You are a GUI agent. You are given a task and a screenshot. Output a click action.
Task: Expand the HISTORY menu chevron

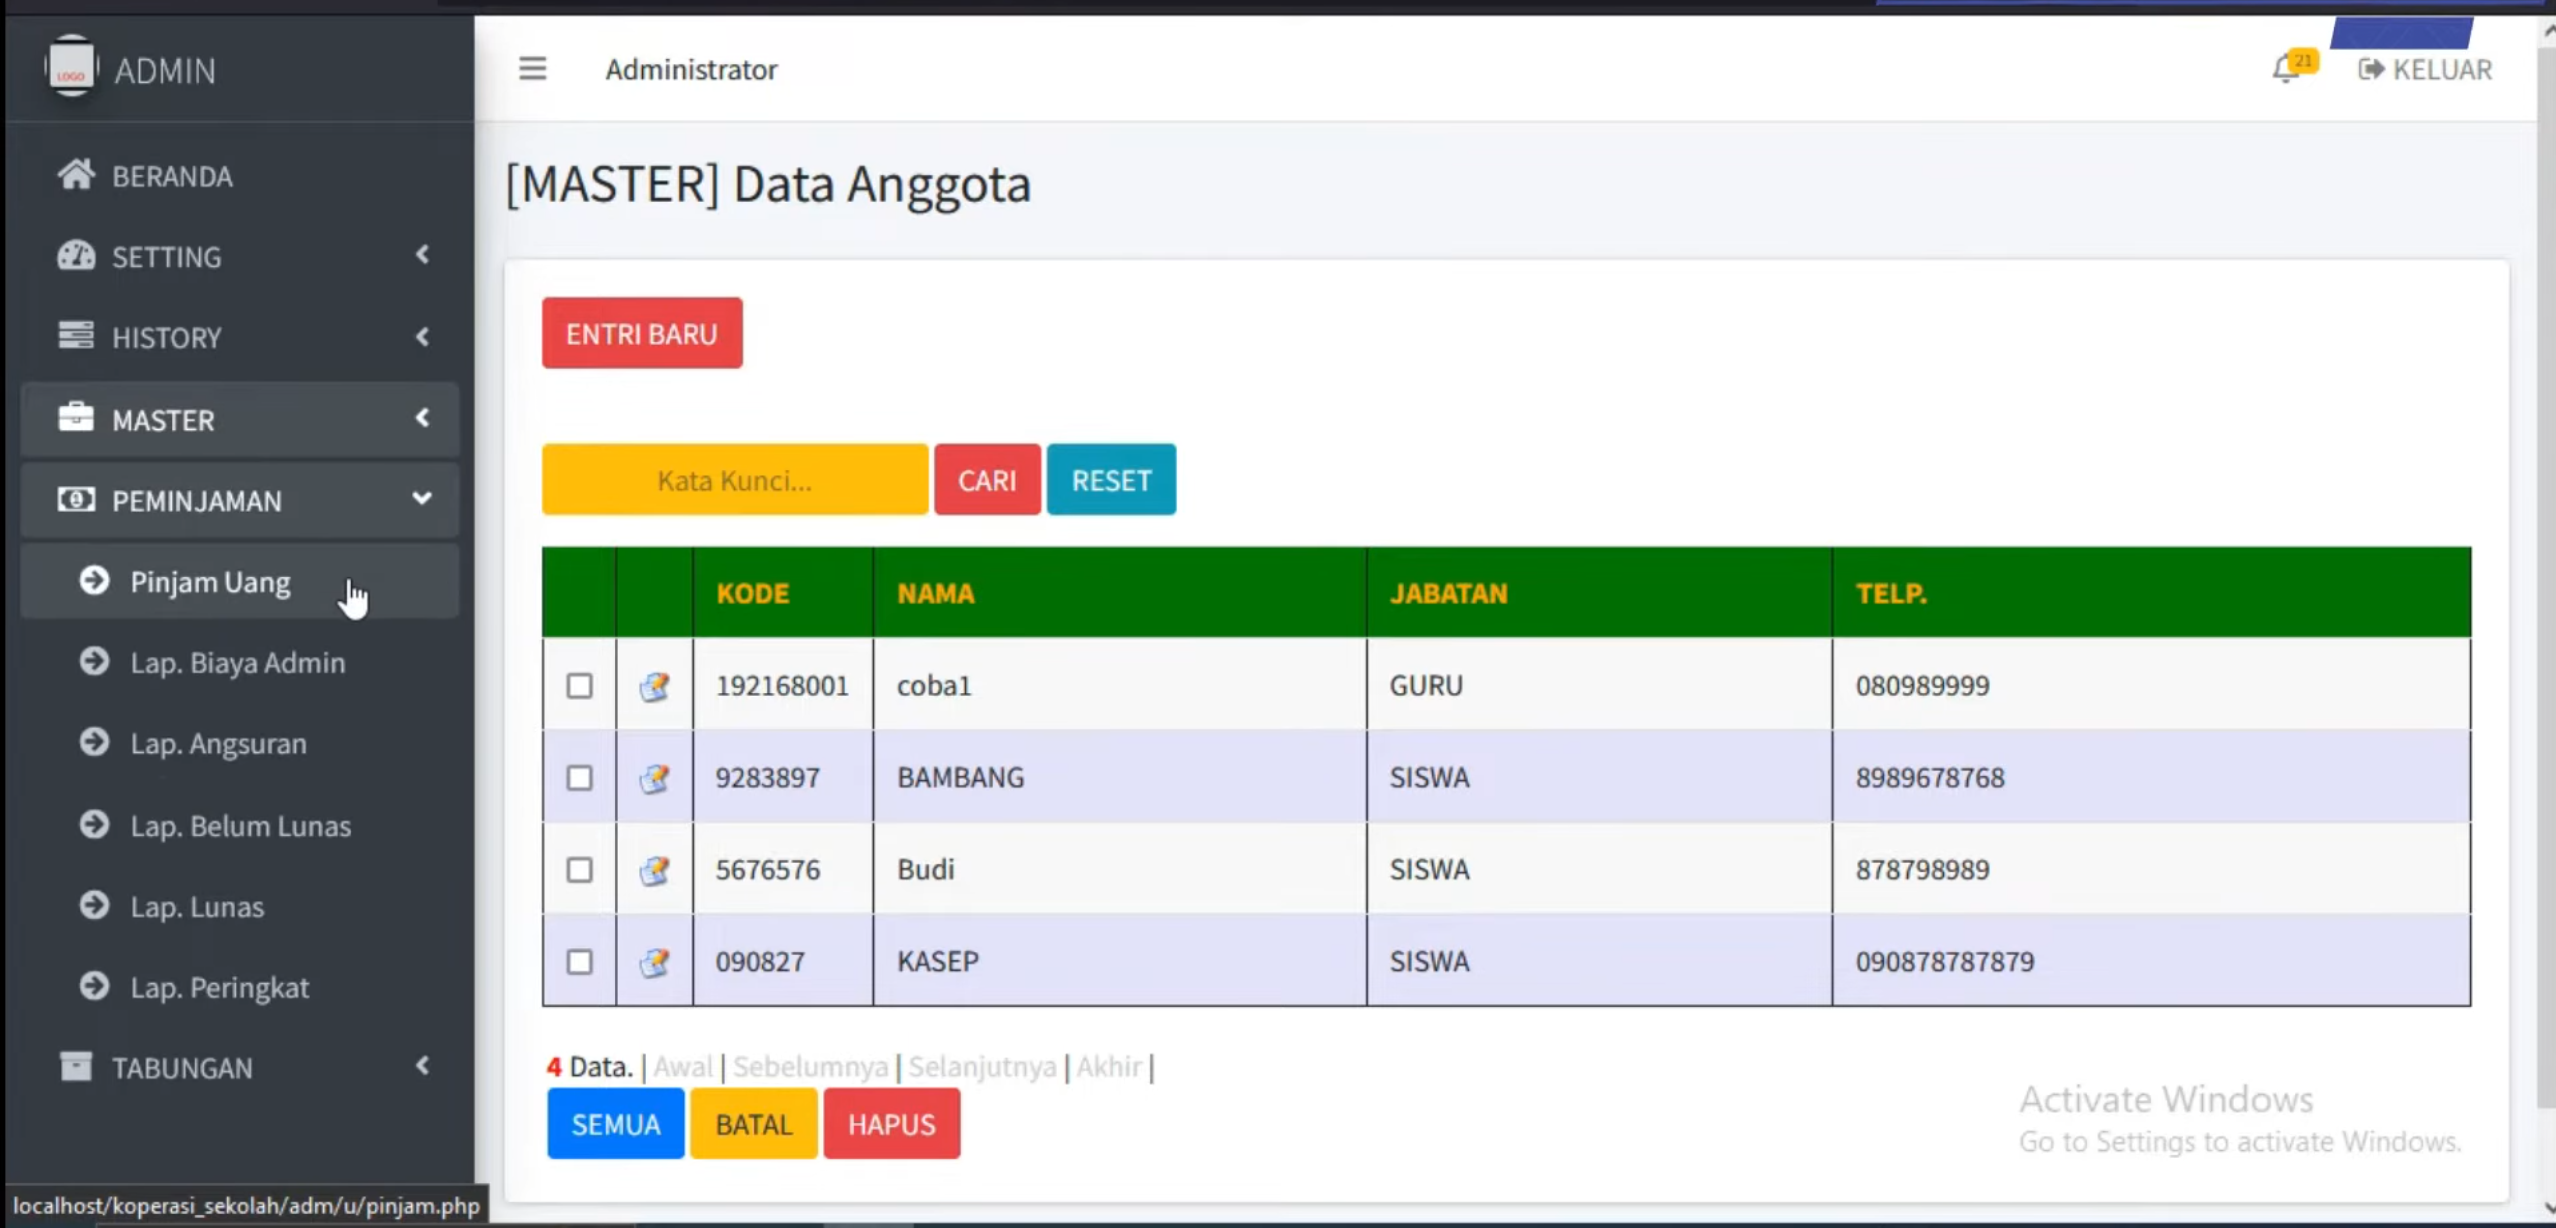423,336
